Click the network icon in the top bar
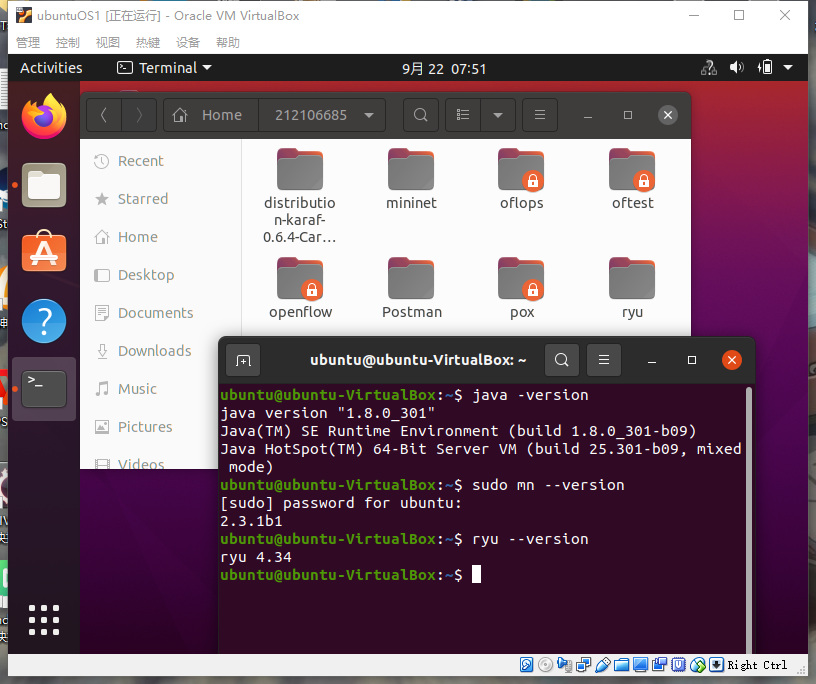The height and width of the screenshot is (684, 816). click(x=709, y=68)
